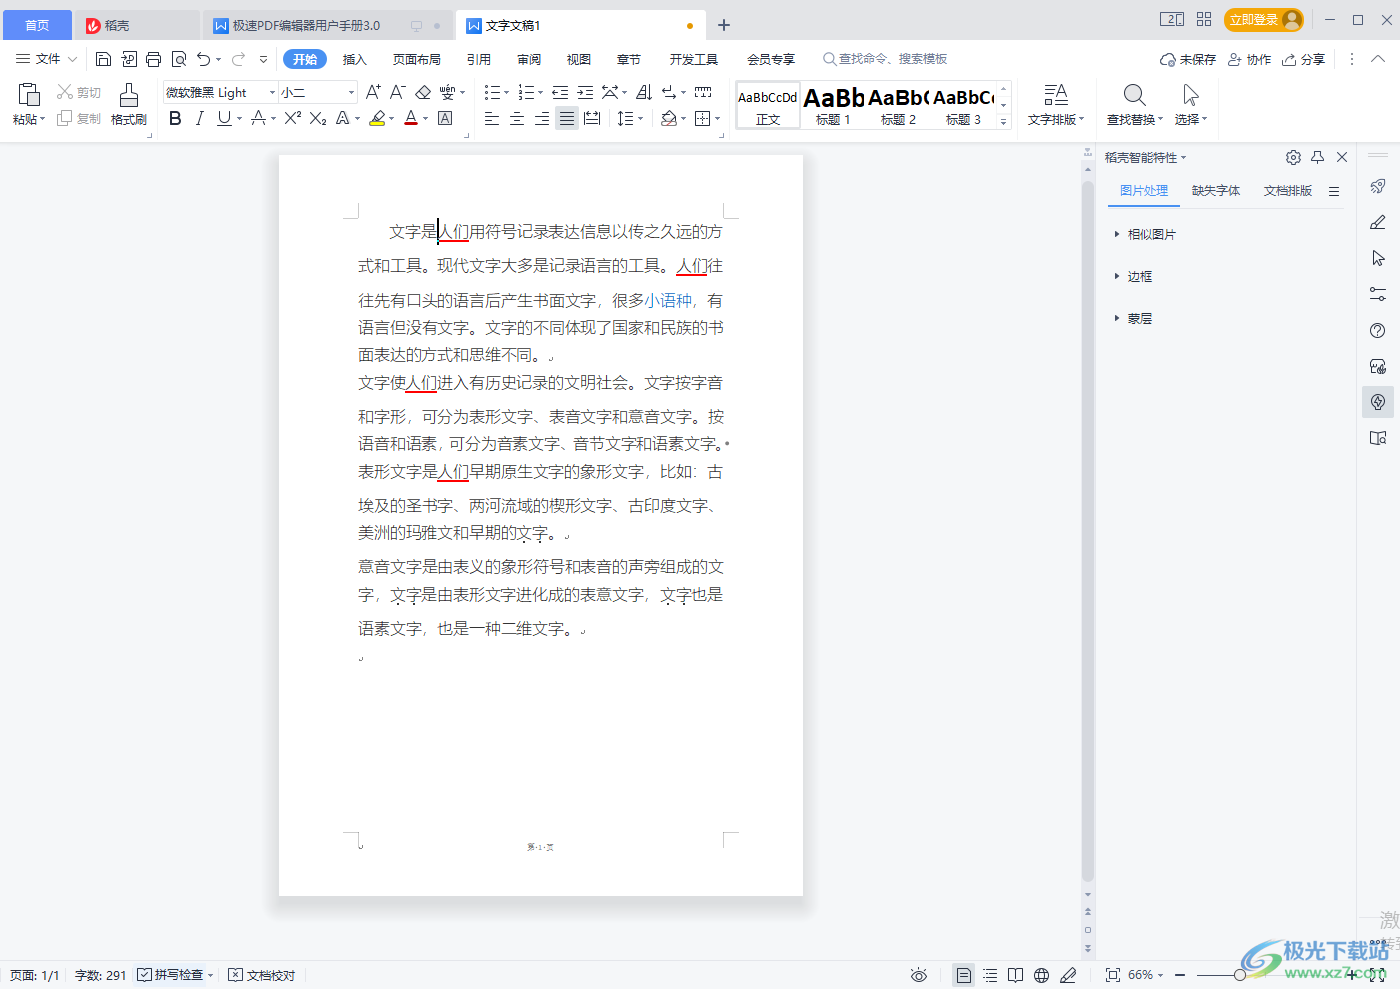Apply the 标题 1 heading style
Image resolution: width=1400 pixels, height=989 pixels.
[x=833, y=104]
